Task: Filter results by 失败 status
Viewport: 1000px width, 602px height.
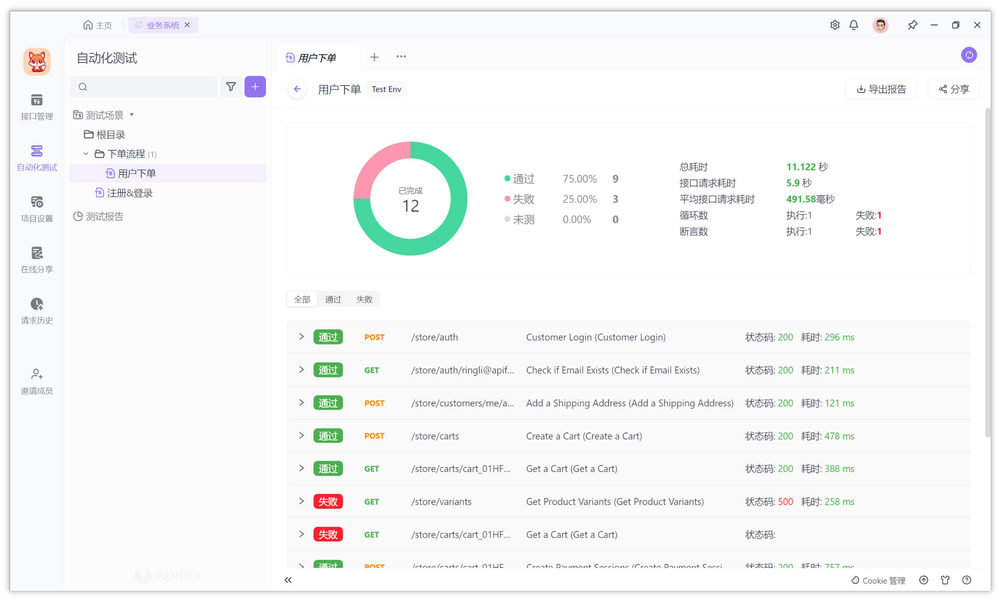Action: 364,299
